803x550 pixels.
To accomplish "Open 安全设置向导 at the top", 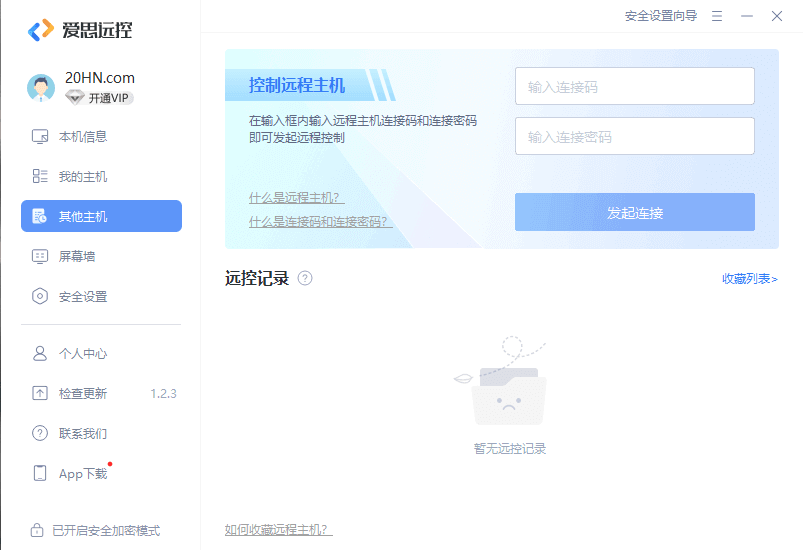I will coord(660,16).
